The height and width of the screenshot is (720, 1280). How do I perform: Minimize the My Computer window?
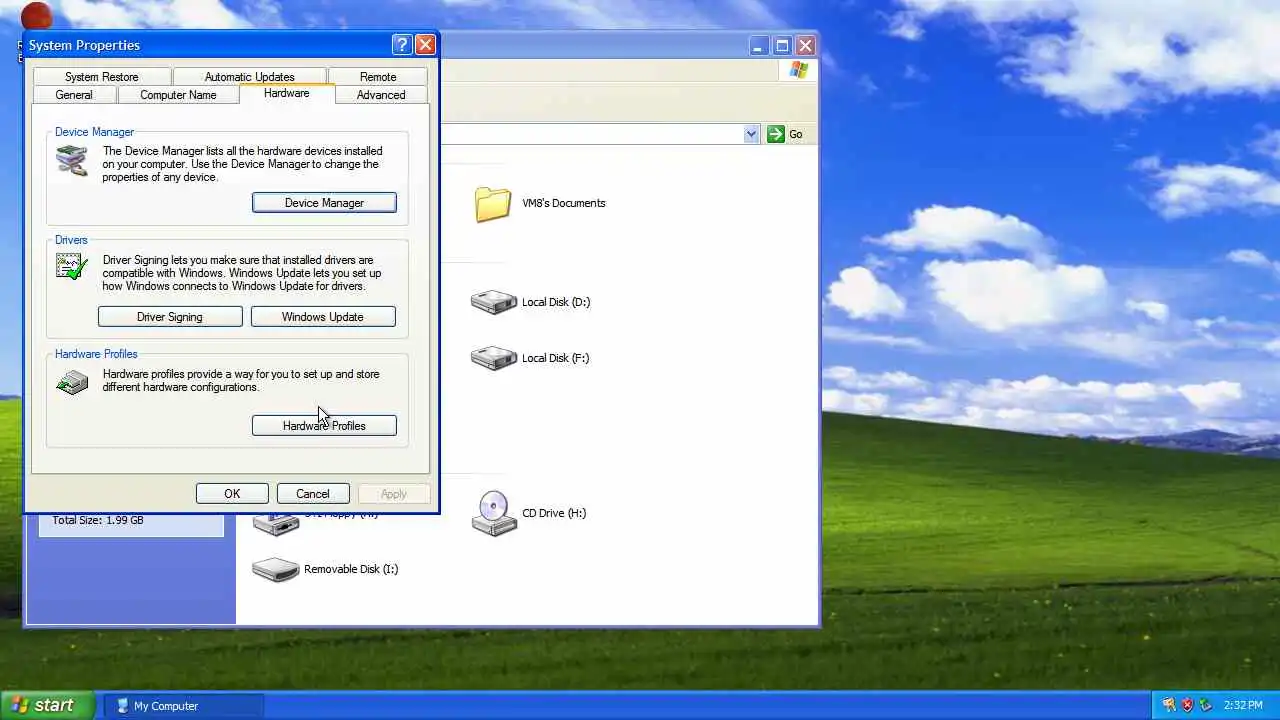tap(758, 45)
